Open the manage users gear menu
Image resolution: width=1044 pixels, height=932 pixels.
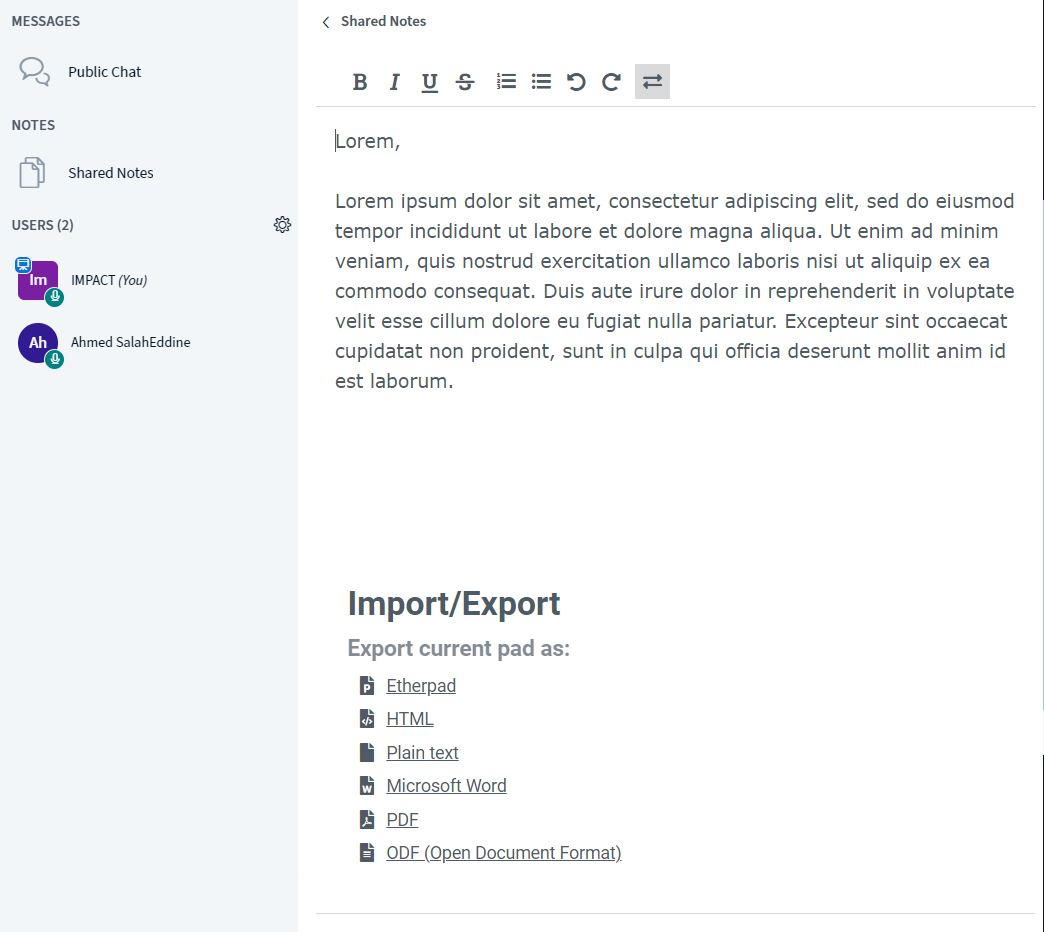282,225
